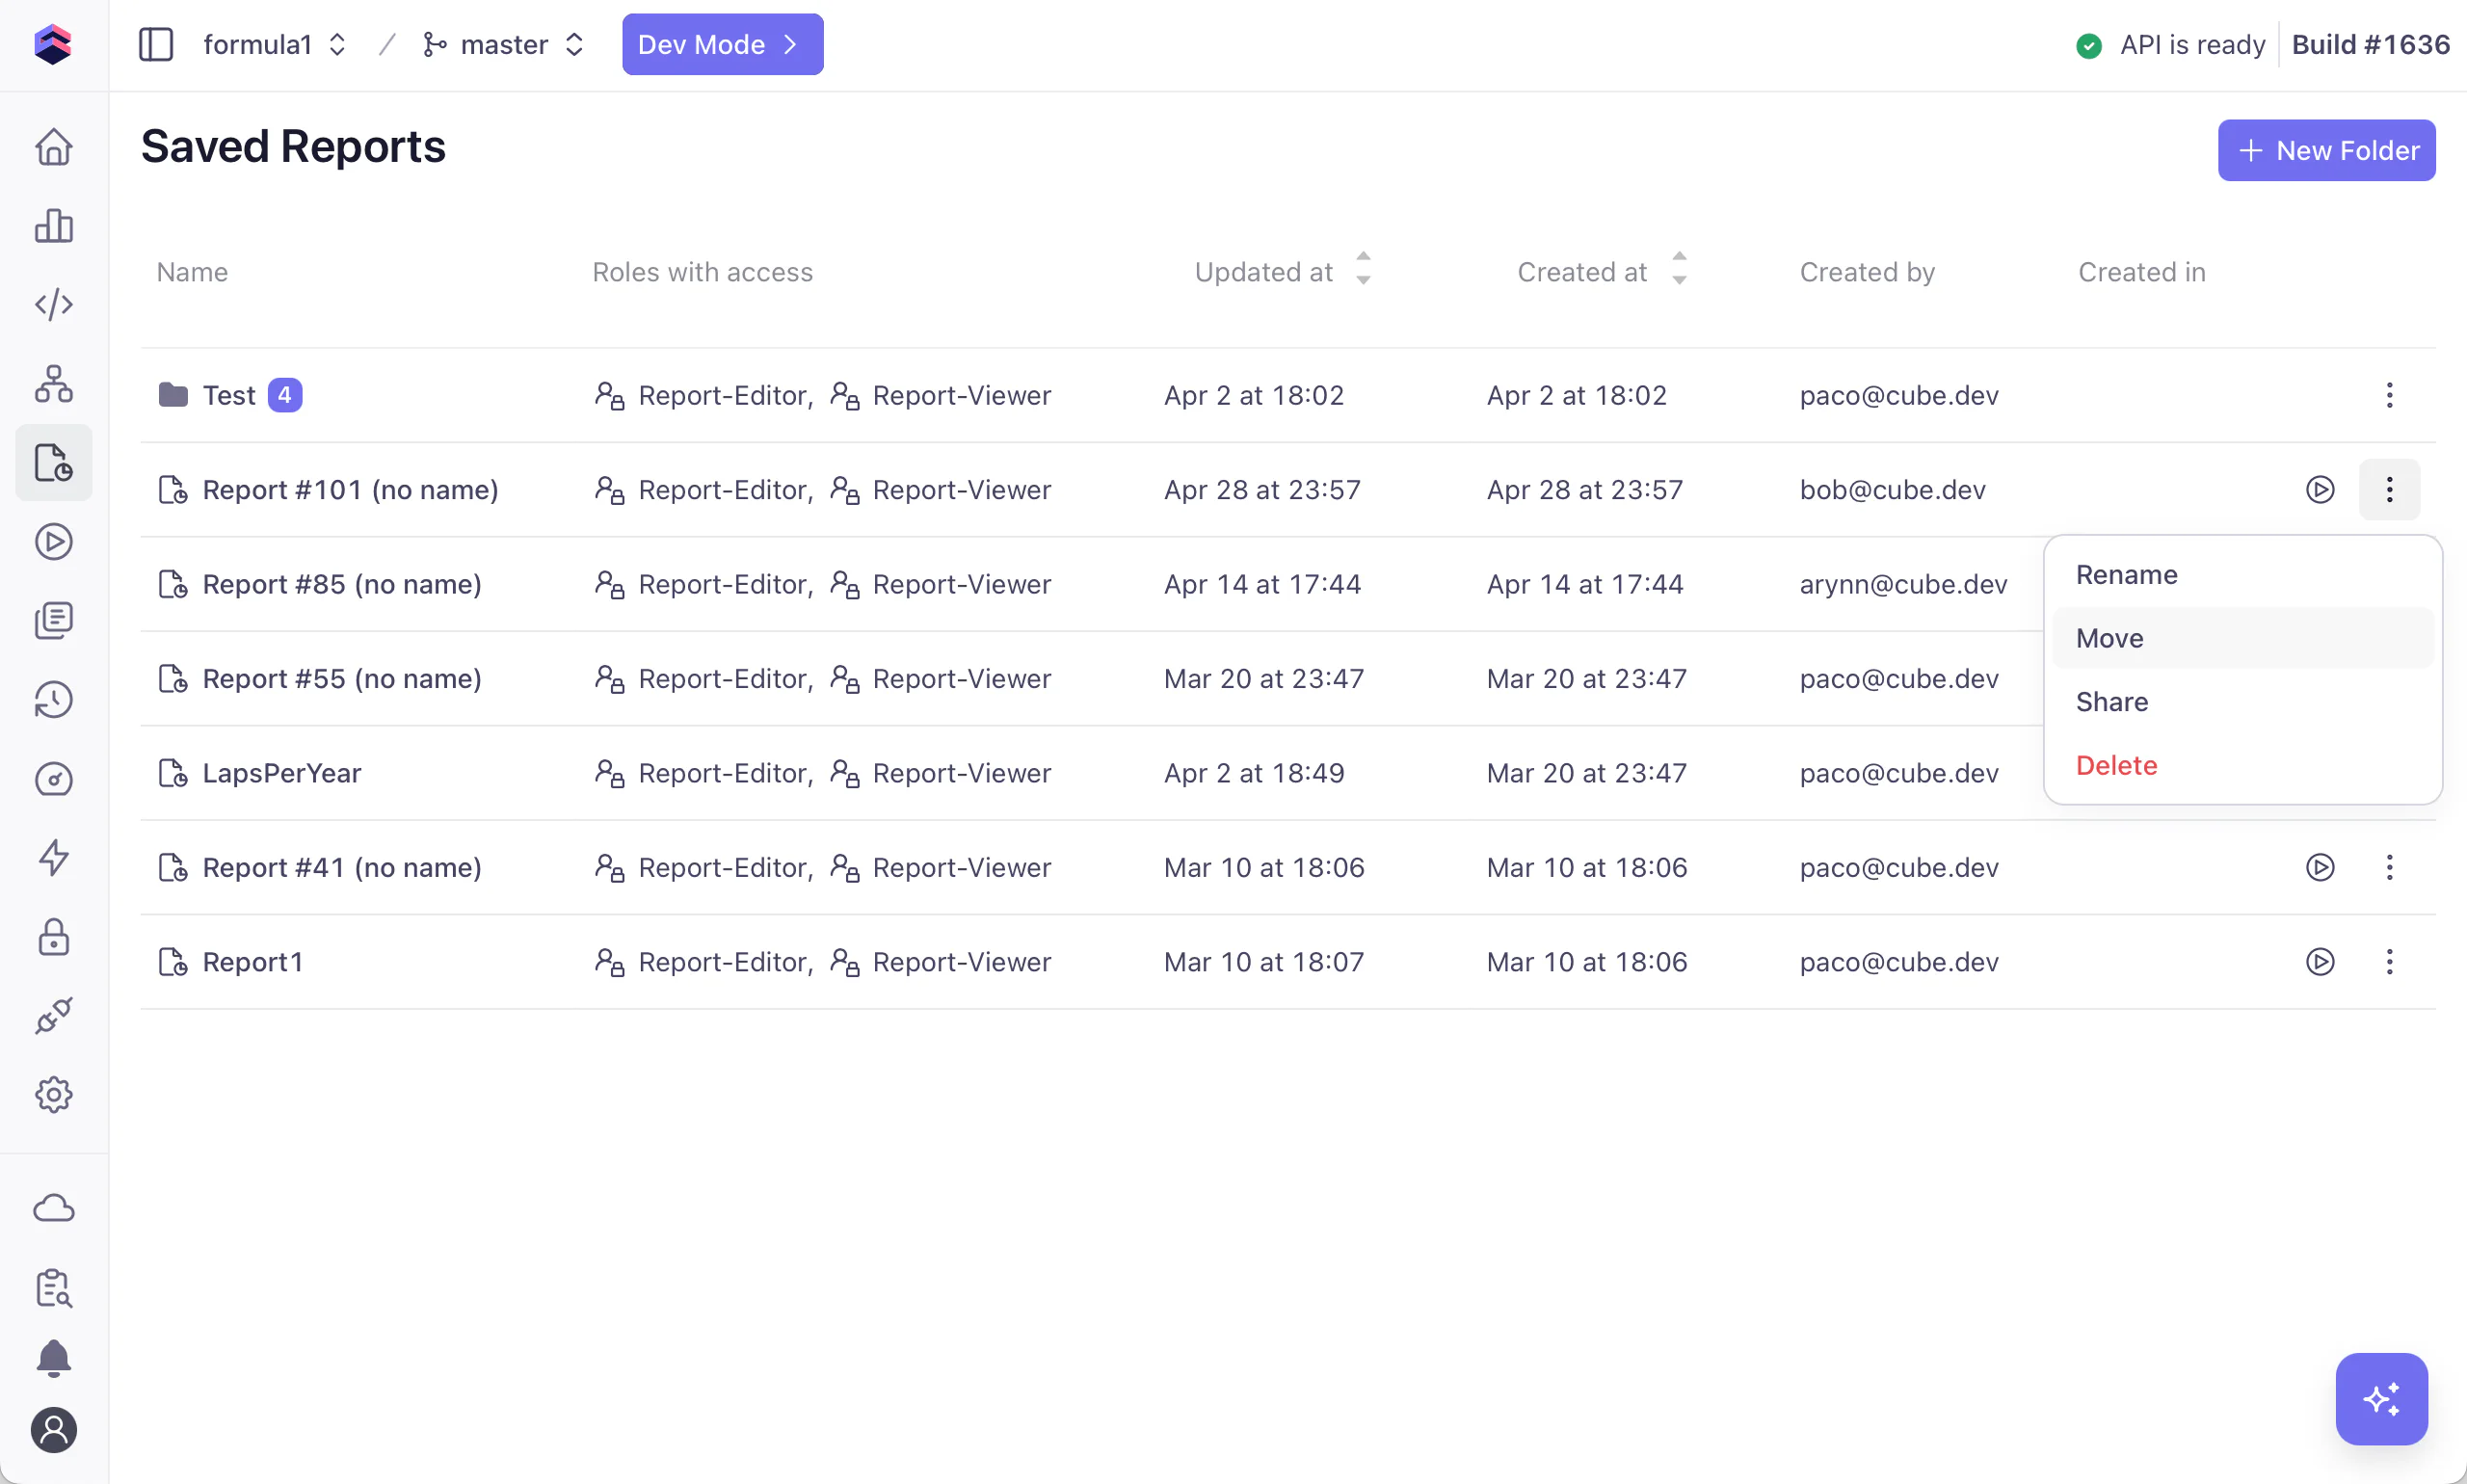
Task: Open three-dot menu for Report1
Action: tap(2389, 961)
